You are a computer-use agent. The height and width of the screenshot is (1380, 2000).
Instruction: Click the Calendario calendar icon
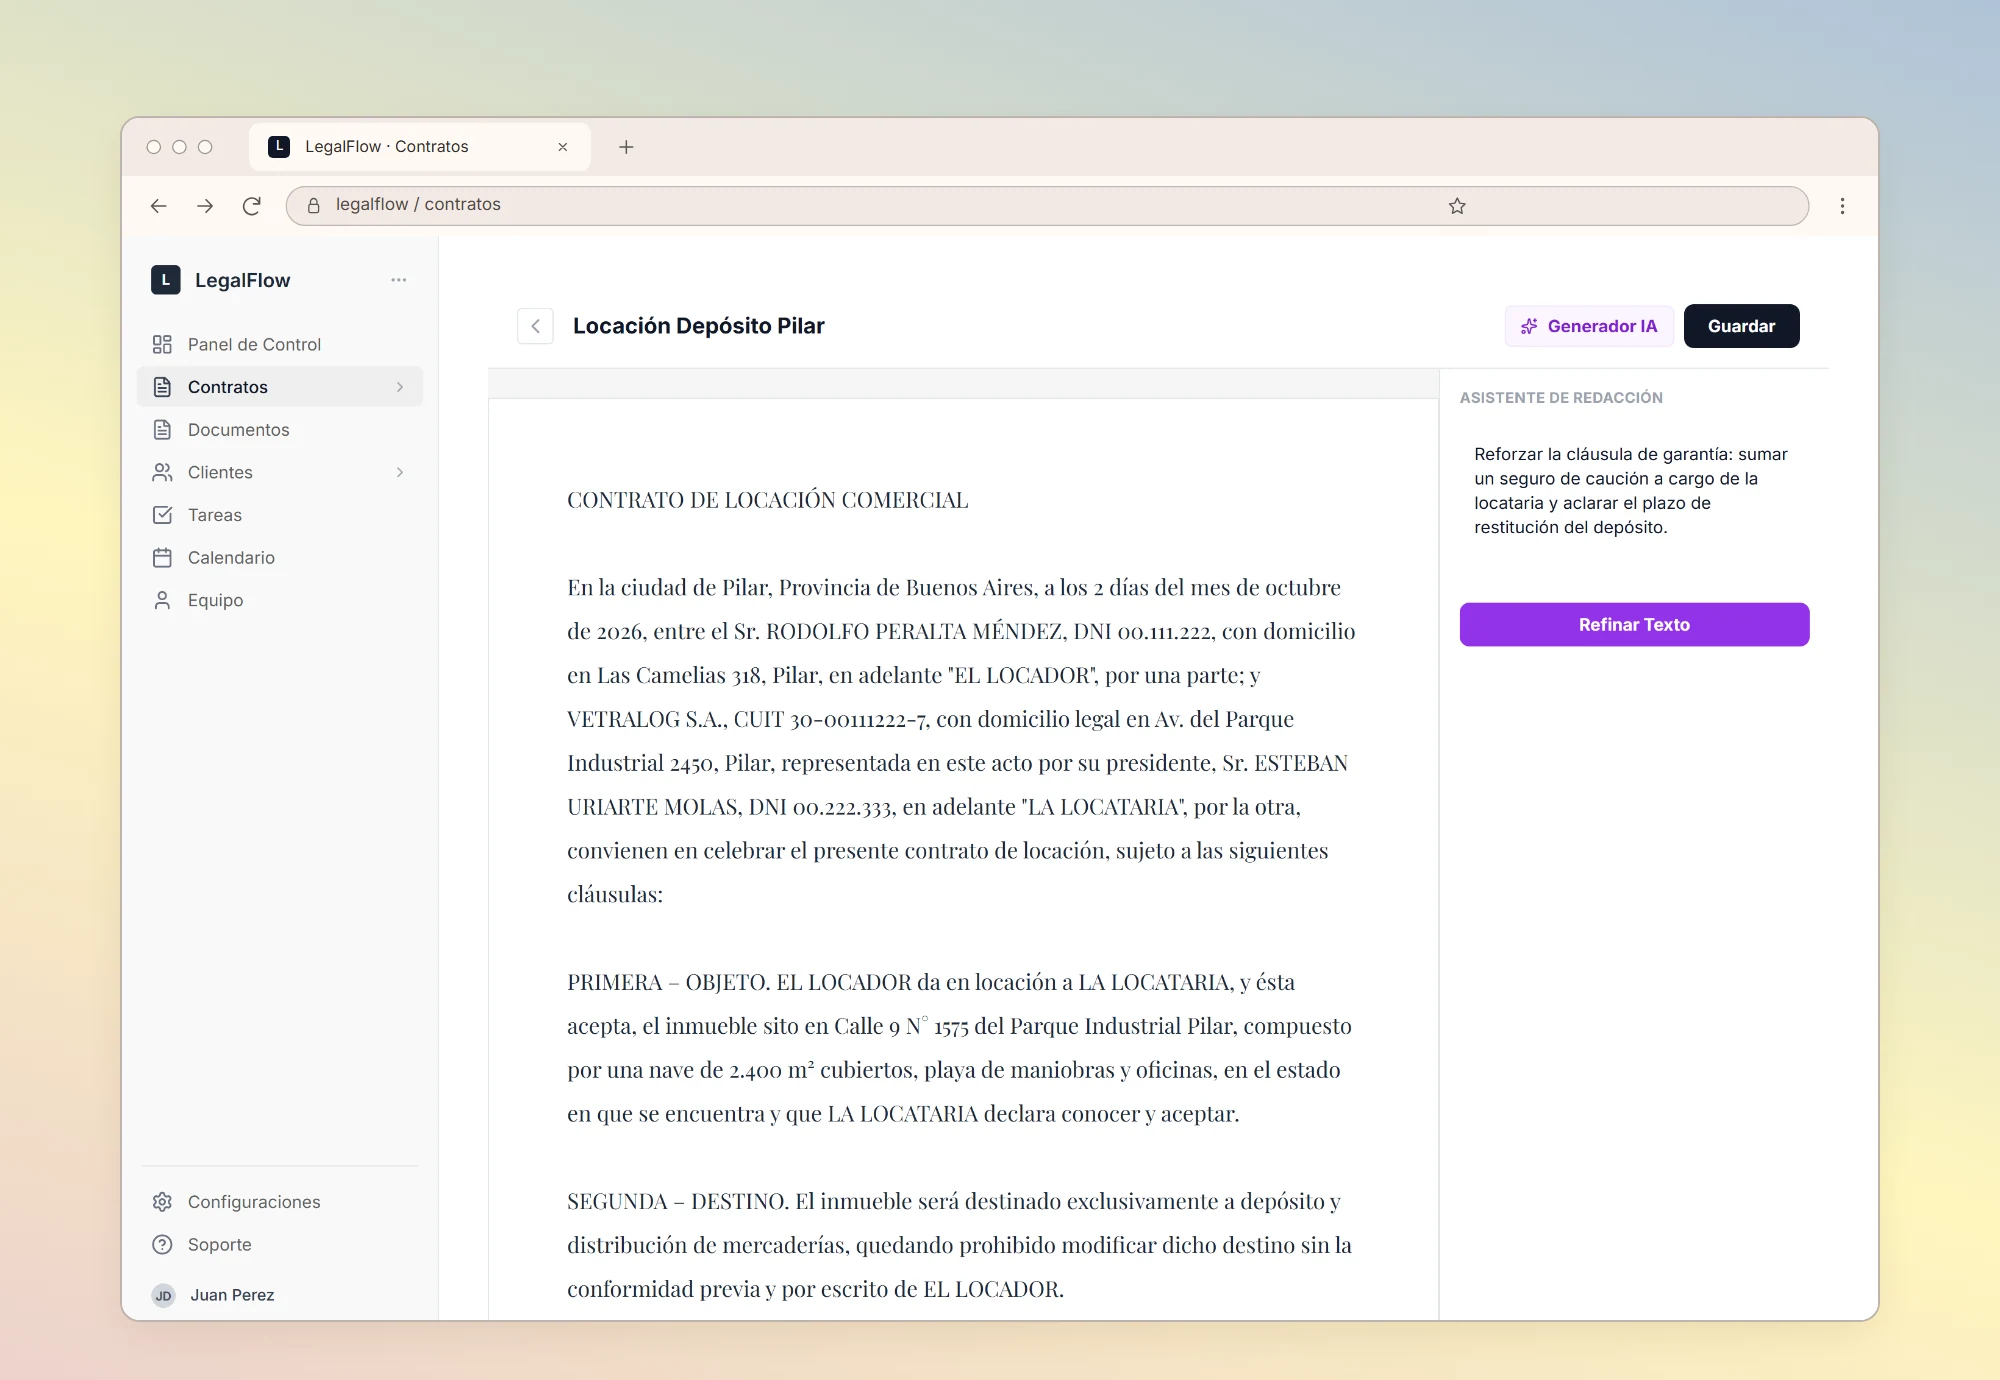pyautogui.click(x=162, y=558)
